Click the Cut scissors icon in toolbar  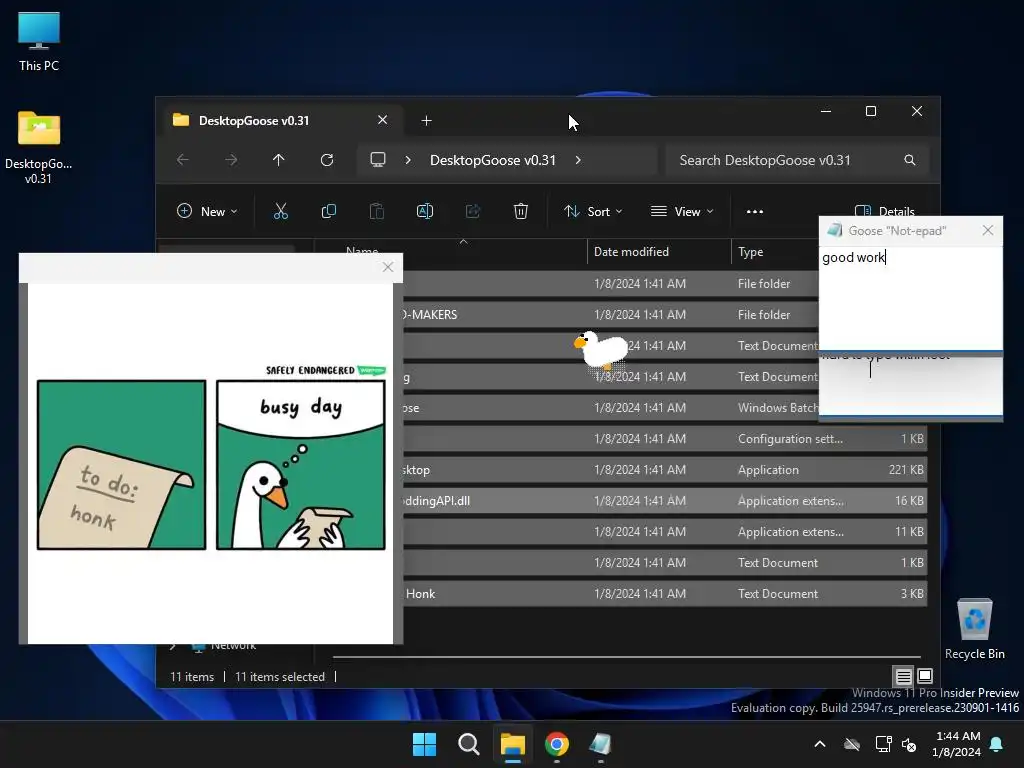281,211
